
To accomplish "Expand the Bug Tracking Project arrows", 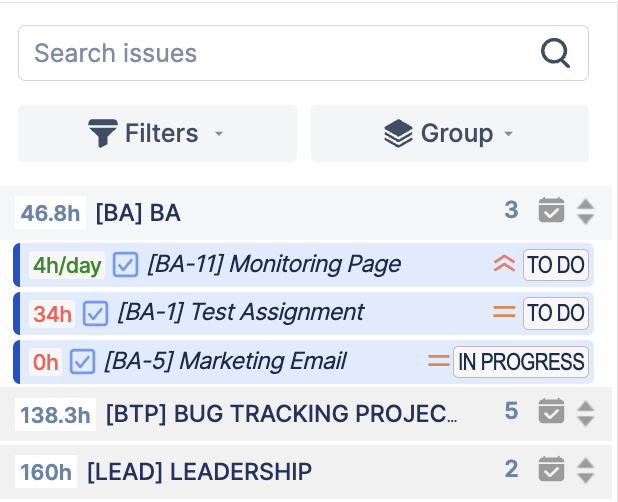I will tap(586, 412).
